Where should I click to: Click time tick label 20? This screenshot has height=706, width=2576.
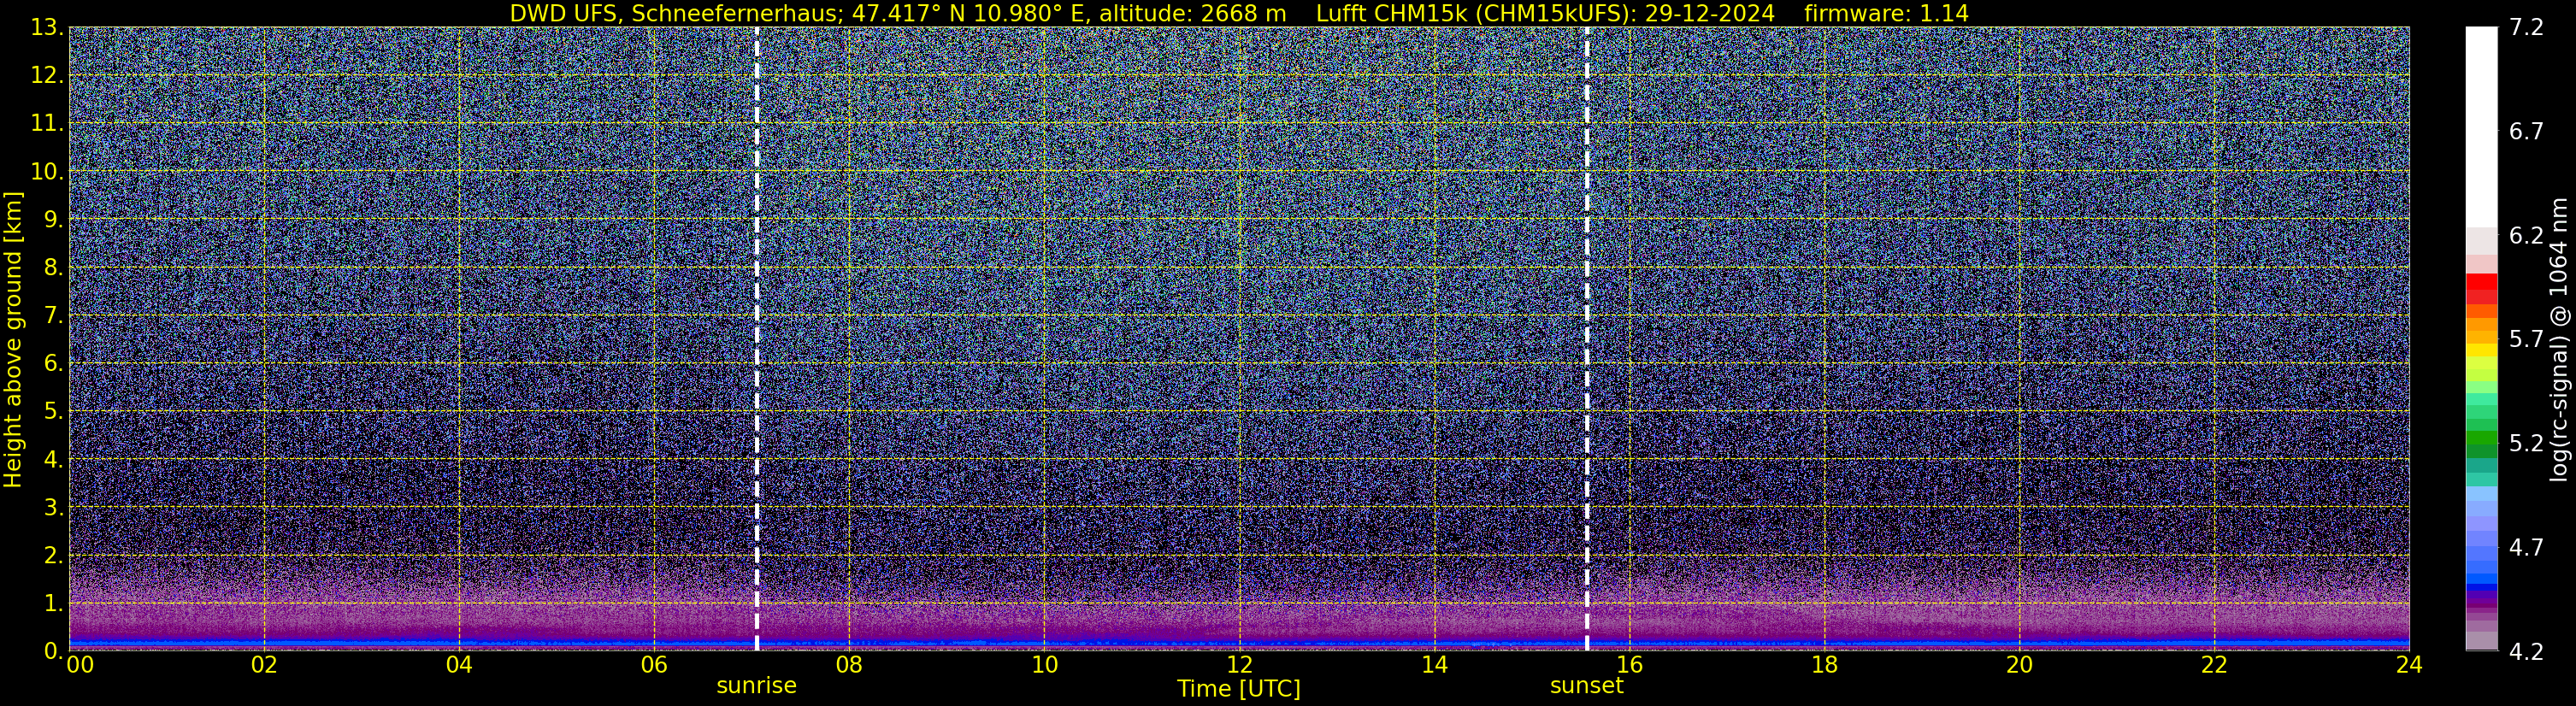[x=2019, y=665]
